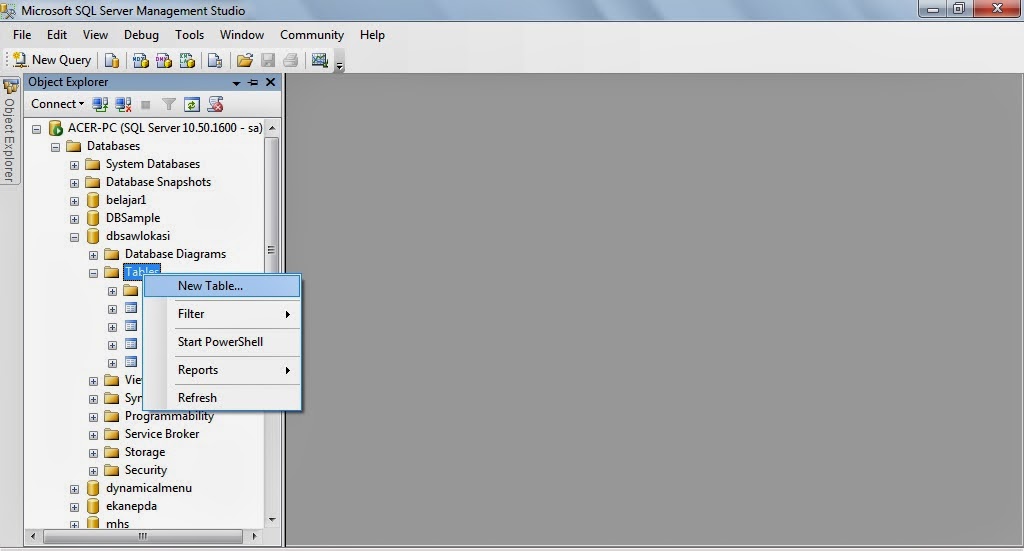Expand the Database Snapshots folder
Viewport: 1024px width, 551px height.
(x=74, y=183)
